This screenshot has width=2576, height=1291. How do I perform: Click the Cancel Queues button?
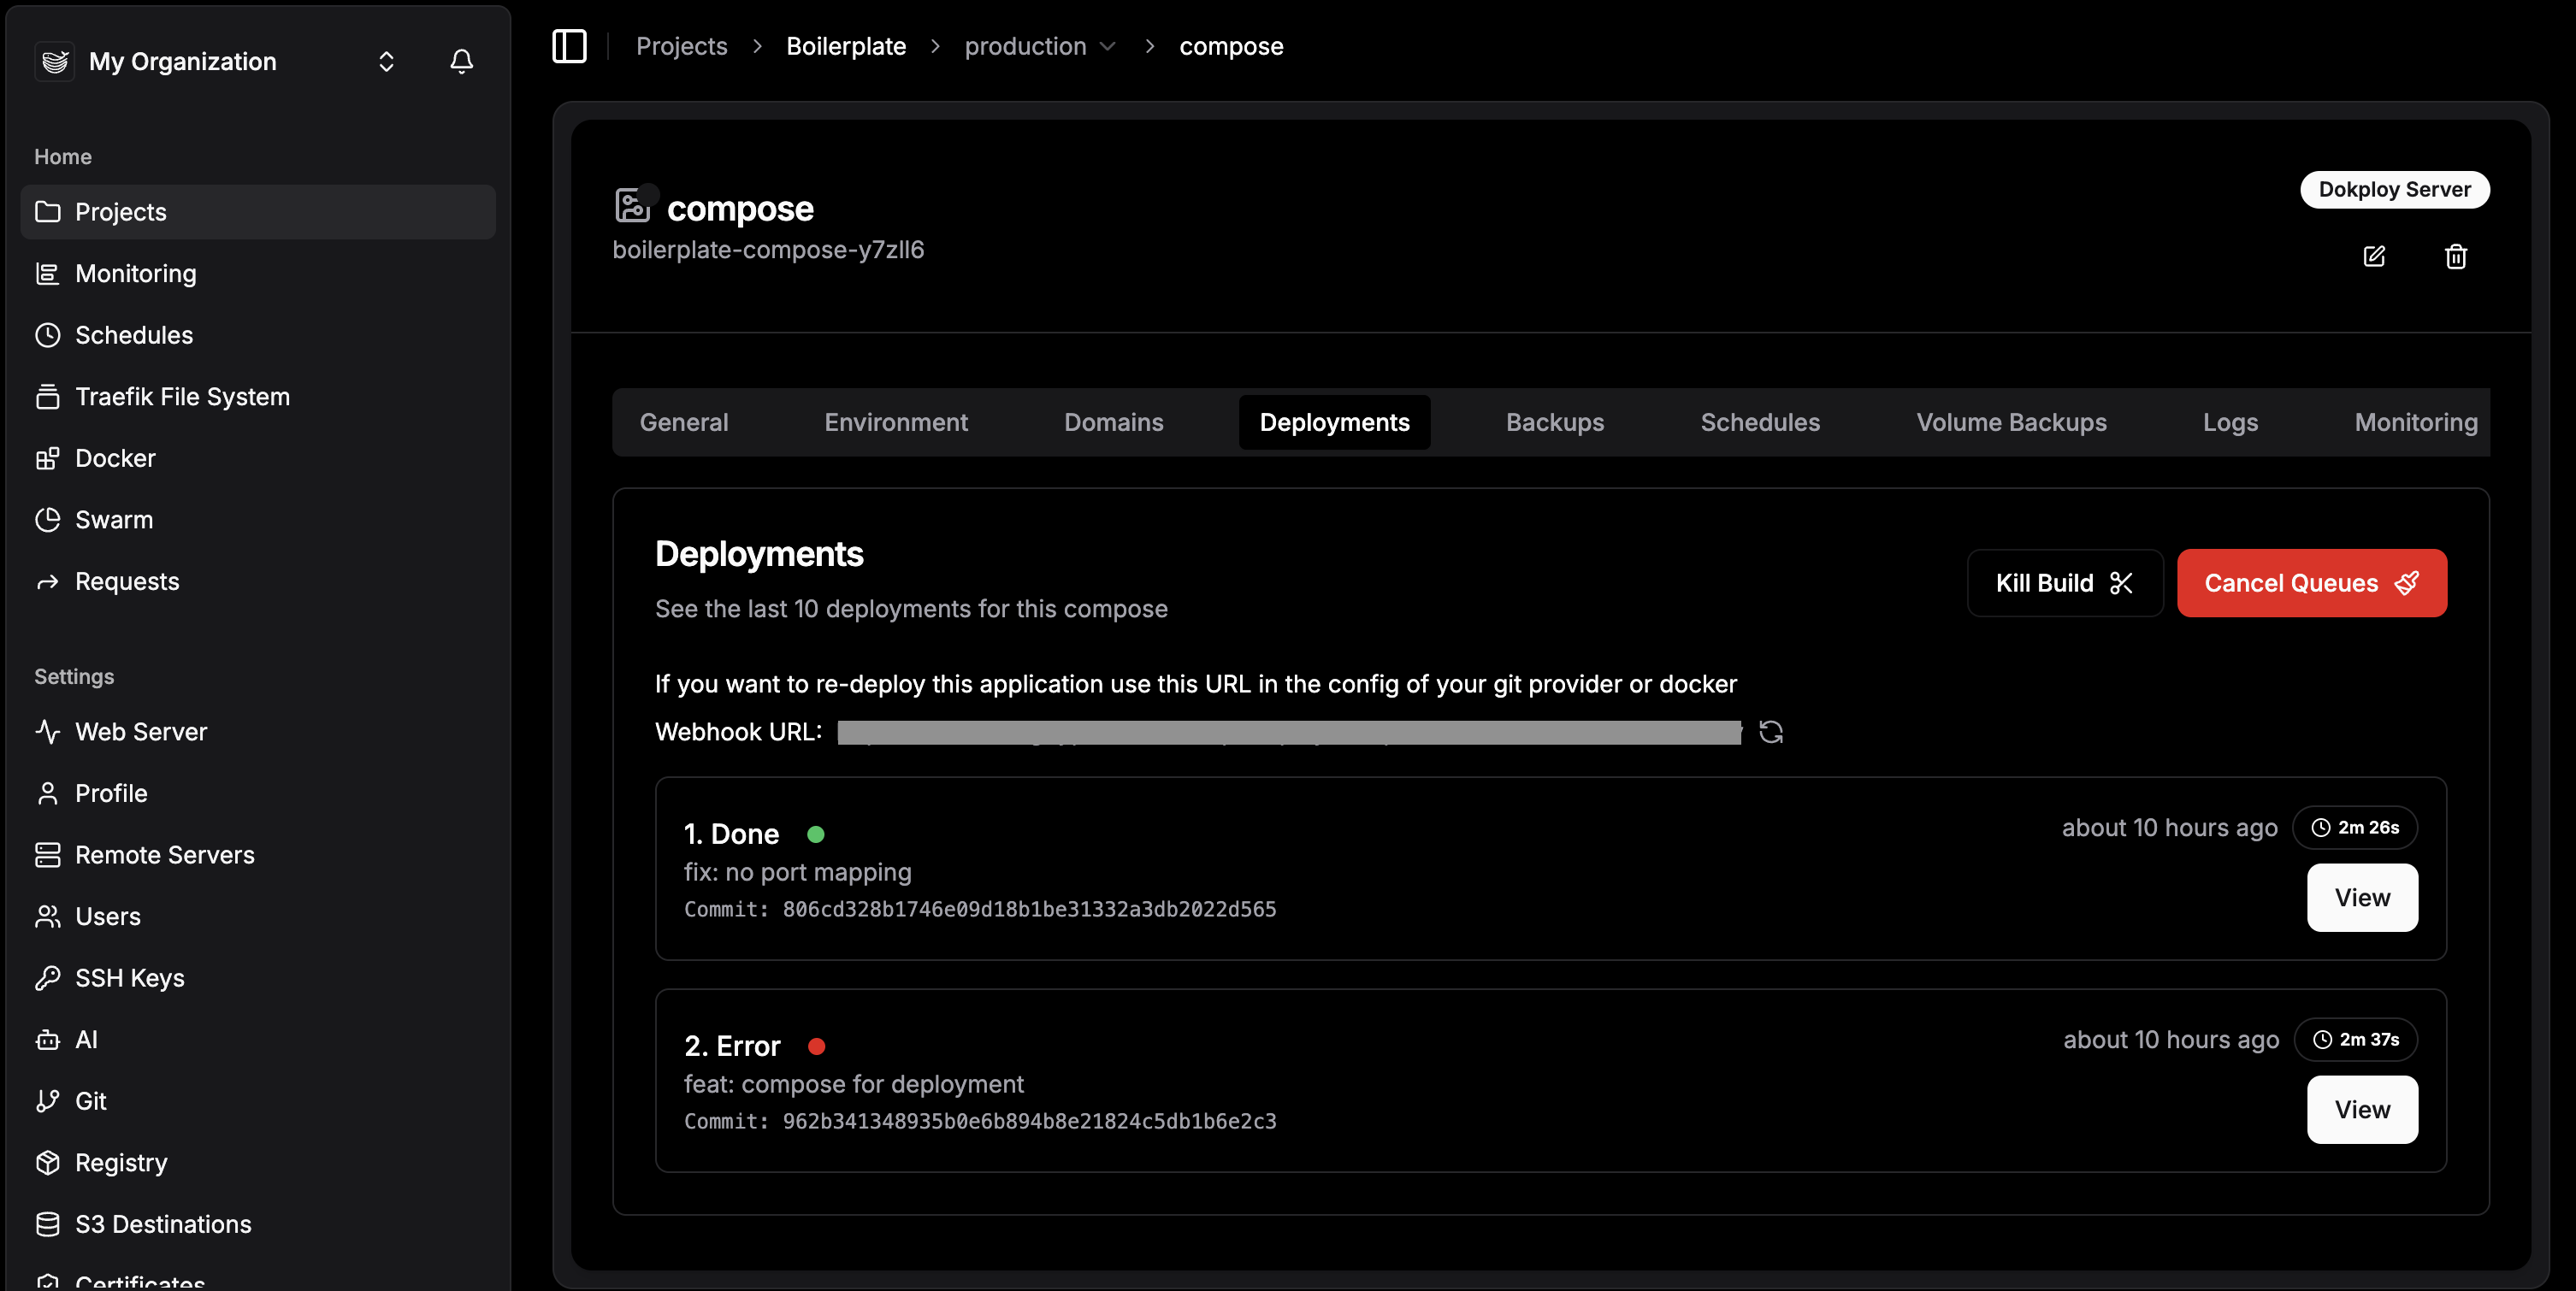(2311, 583)
